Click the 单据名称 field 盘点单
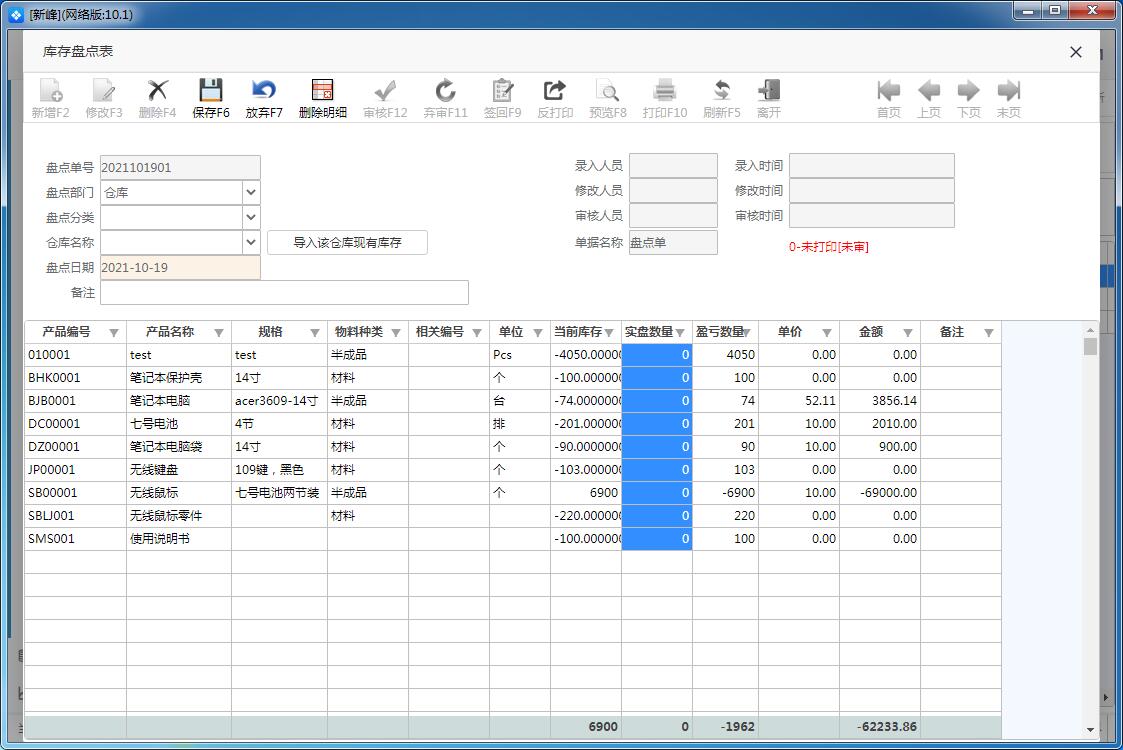1123x750 pixels. [x=673, y=242]
